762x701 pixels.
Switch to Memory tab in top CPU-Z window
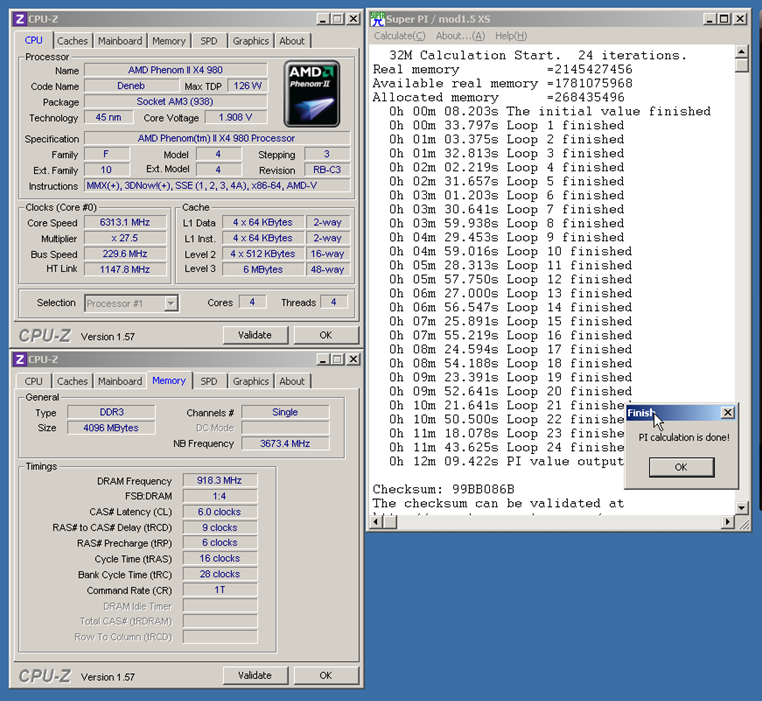169,41
